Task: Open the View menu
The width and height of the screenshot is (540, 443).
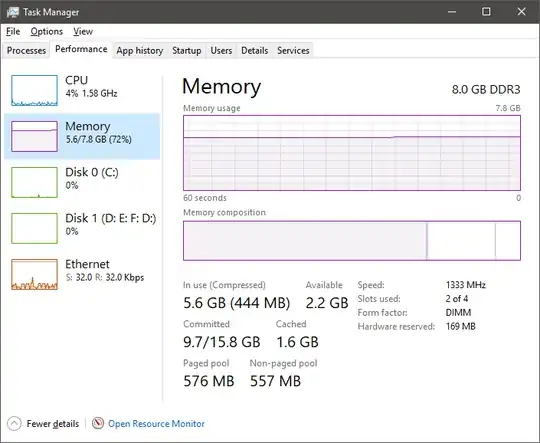Action: pyautogui.click(x=83, y=31)
